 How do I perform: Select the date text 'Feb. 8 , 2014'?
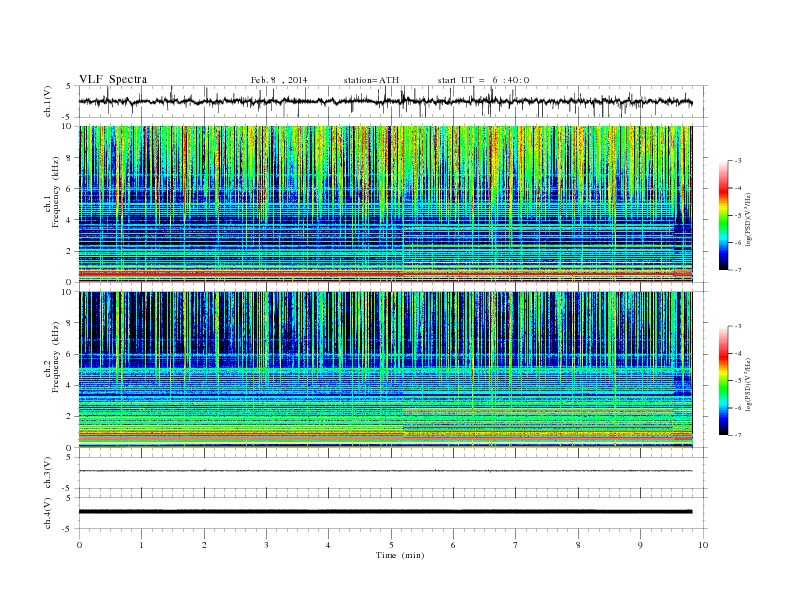(x=279, y=80)
